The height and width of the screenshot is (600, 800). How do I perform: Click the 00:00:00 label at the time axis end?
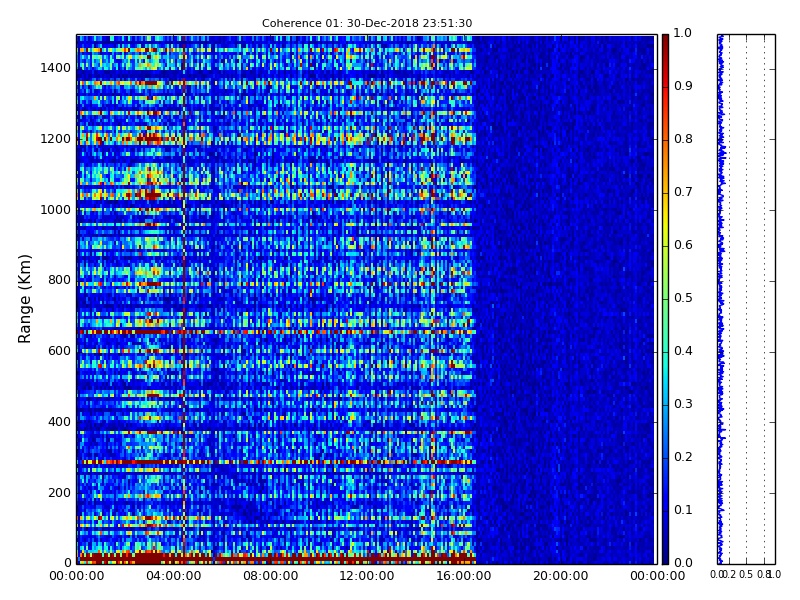click(657, 577)
